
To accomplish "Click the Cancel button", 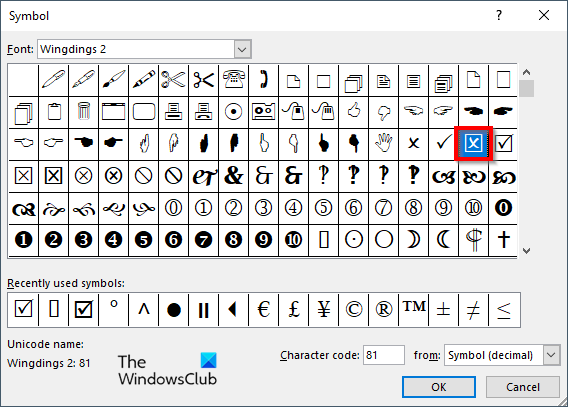I will [523, 387].
